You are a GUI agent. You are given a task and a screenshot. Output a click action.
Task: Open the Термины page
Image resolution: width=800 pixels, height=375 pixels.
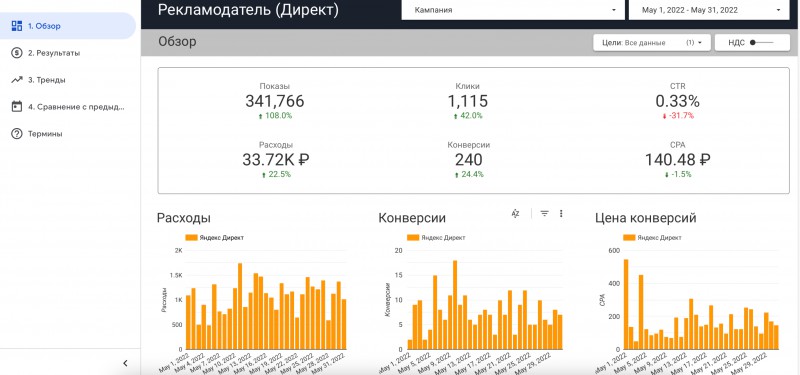click(45, 134)
